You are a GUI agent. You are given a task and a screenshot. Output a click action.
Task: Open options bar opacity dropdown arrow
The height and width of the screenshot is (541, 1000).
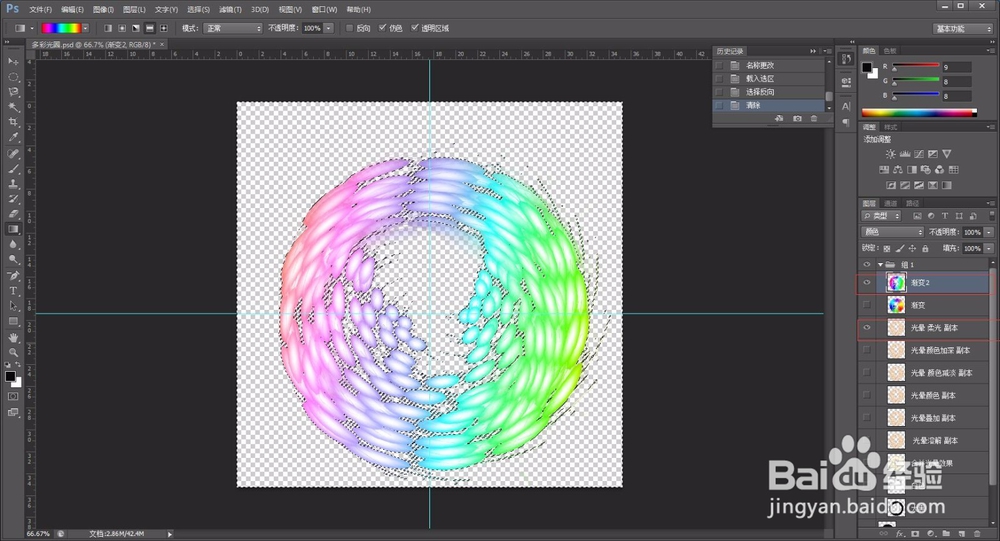[328, 28]
